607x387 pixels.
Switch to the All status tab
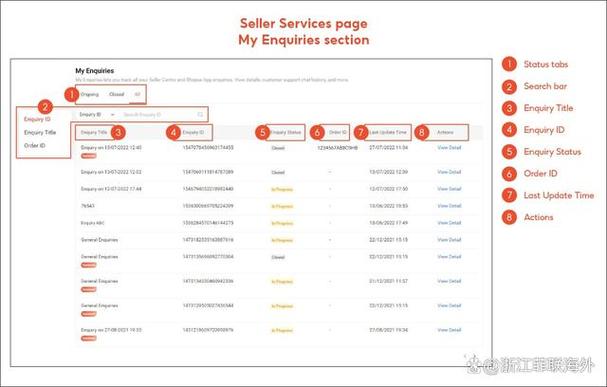tap(137, 94)
